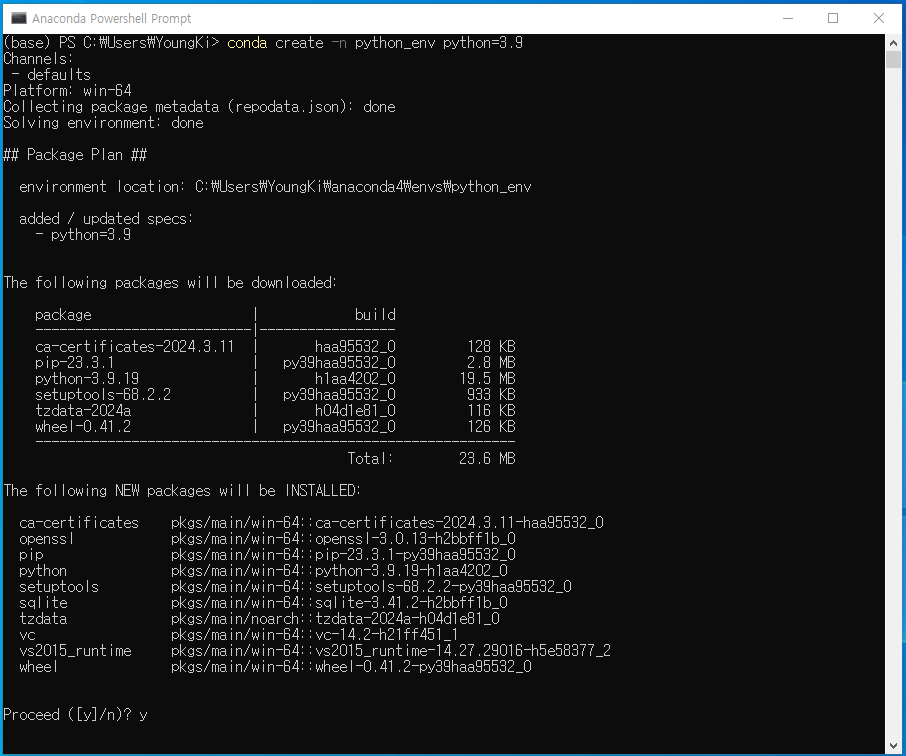Click the 'Proceed ([y]/n)?' prompt

click(67, 716)
